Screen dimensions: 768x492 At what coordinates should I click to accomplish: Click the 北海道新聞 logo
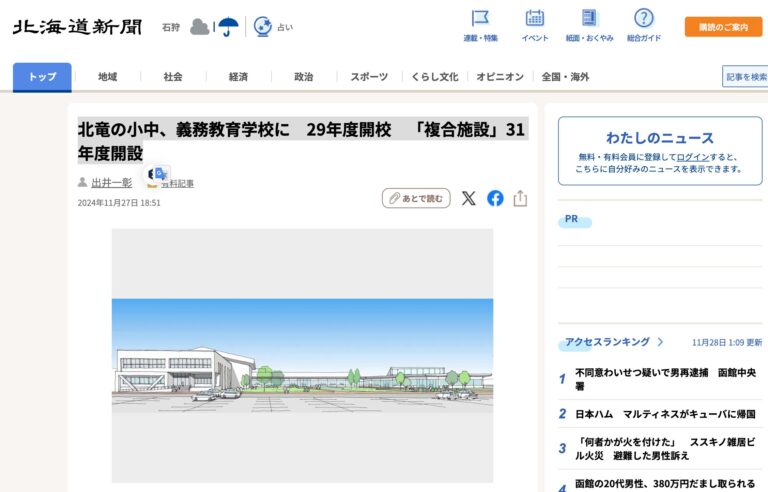(x=78, y=27)
